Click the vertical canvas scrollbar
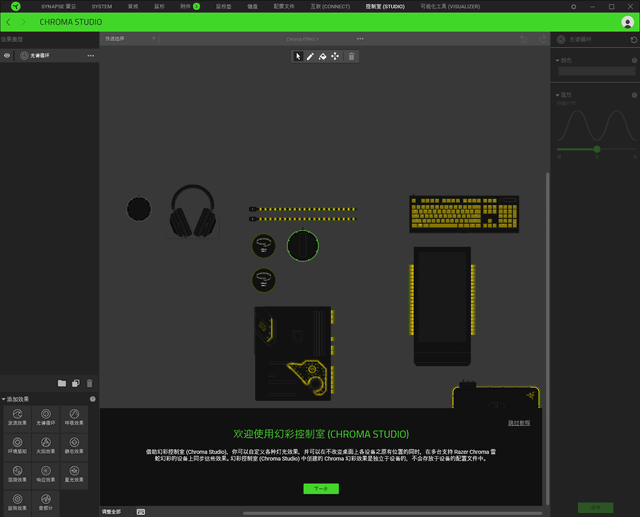The width and height of the screenshot is (640, 517). point(547,339)
